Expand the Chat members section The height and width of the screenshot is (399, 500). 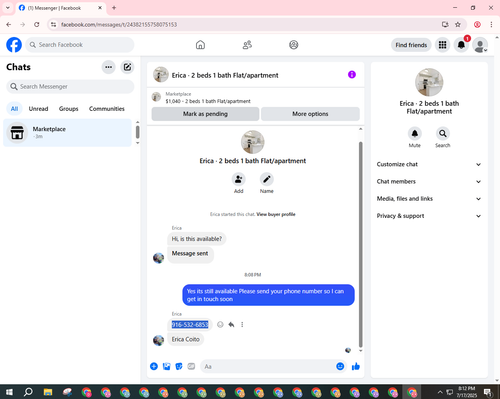tap(429, 182)
